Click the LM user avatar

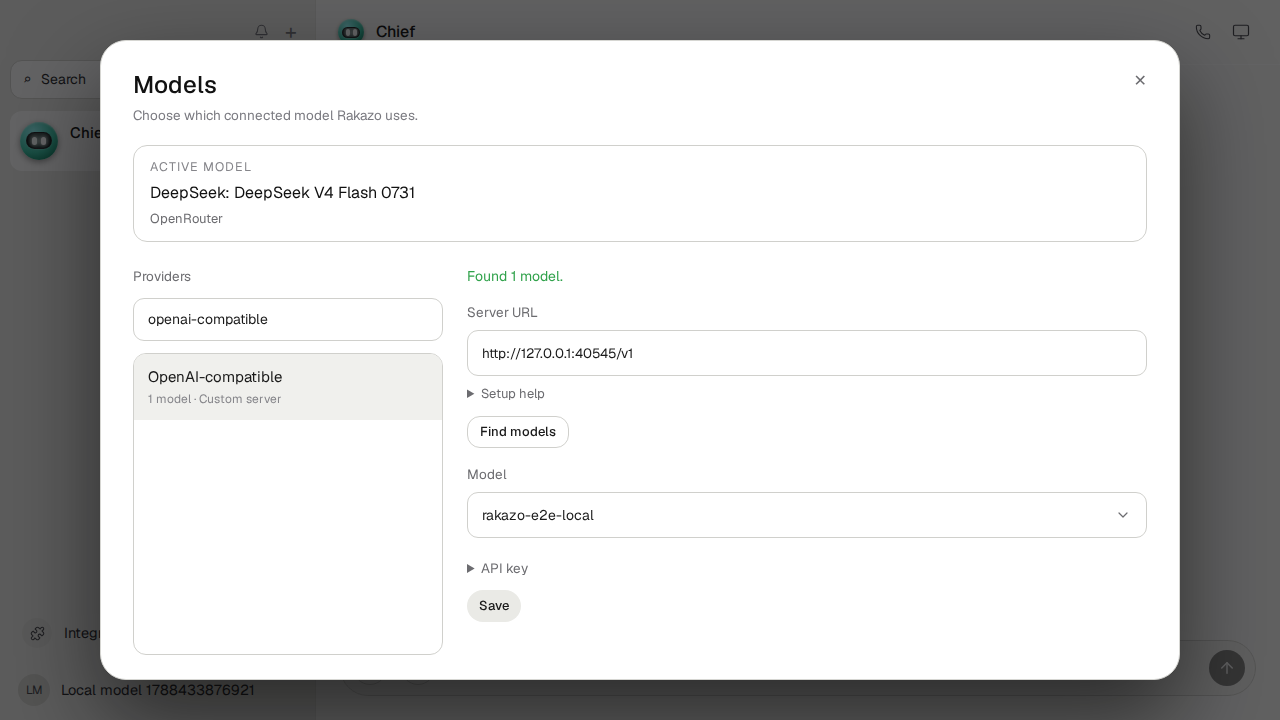[x=34, y=690]
